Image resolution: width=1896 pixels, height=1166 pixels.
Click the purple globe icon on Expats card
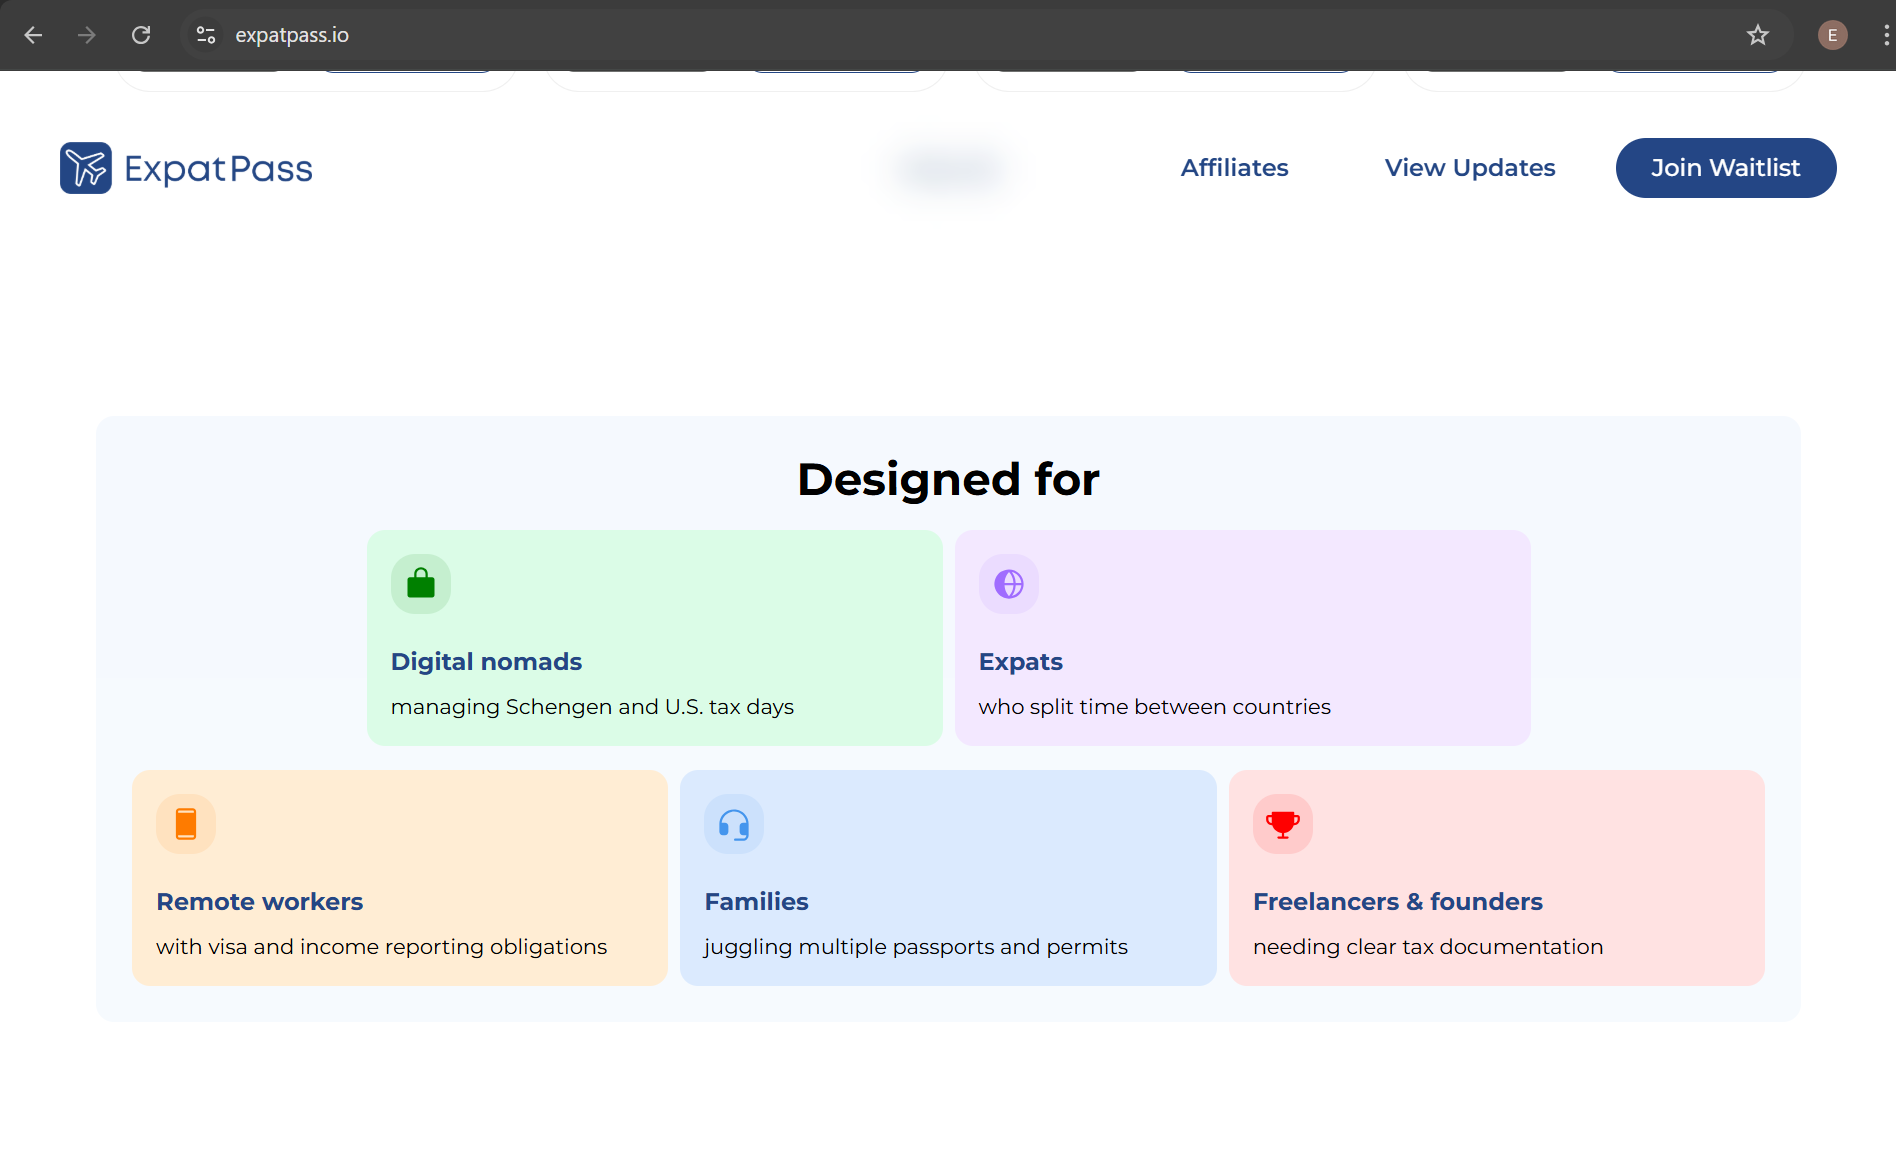click(x=1008, y=583)
